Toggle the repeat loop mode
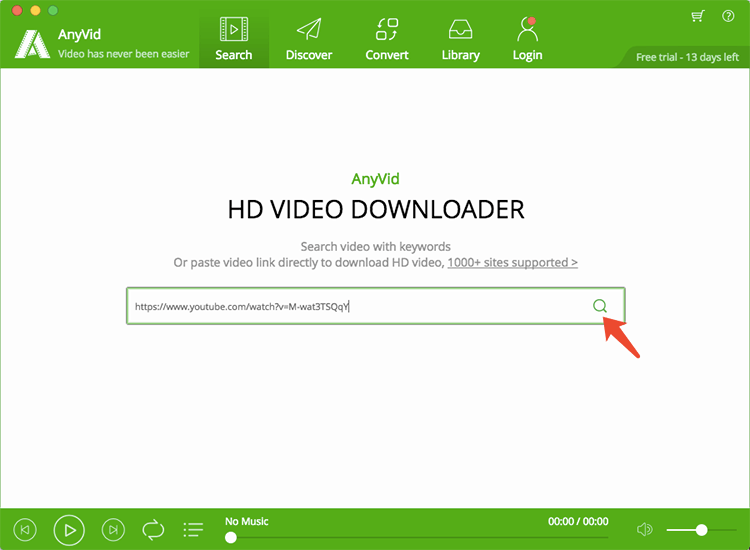750x550 pixels. coord(153,530)
